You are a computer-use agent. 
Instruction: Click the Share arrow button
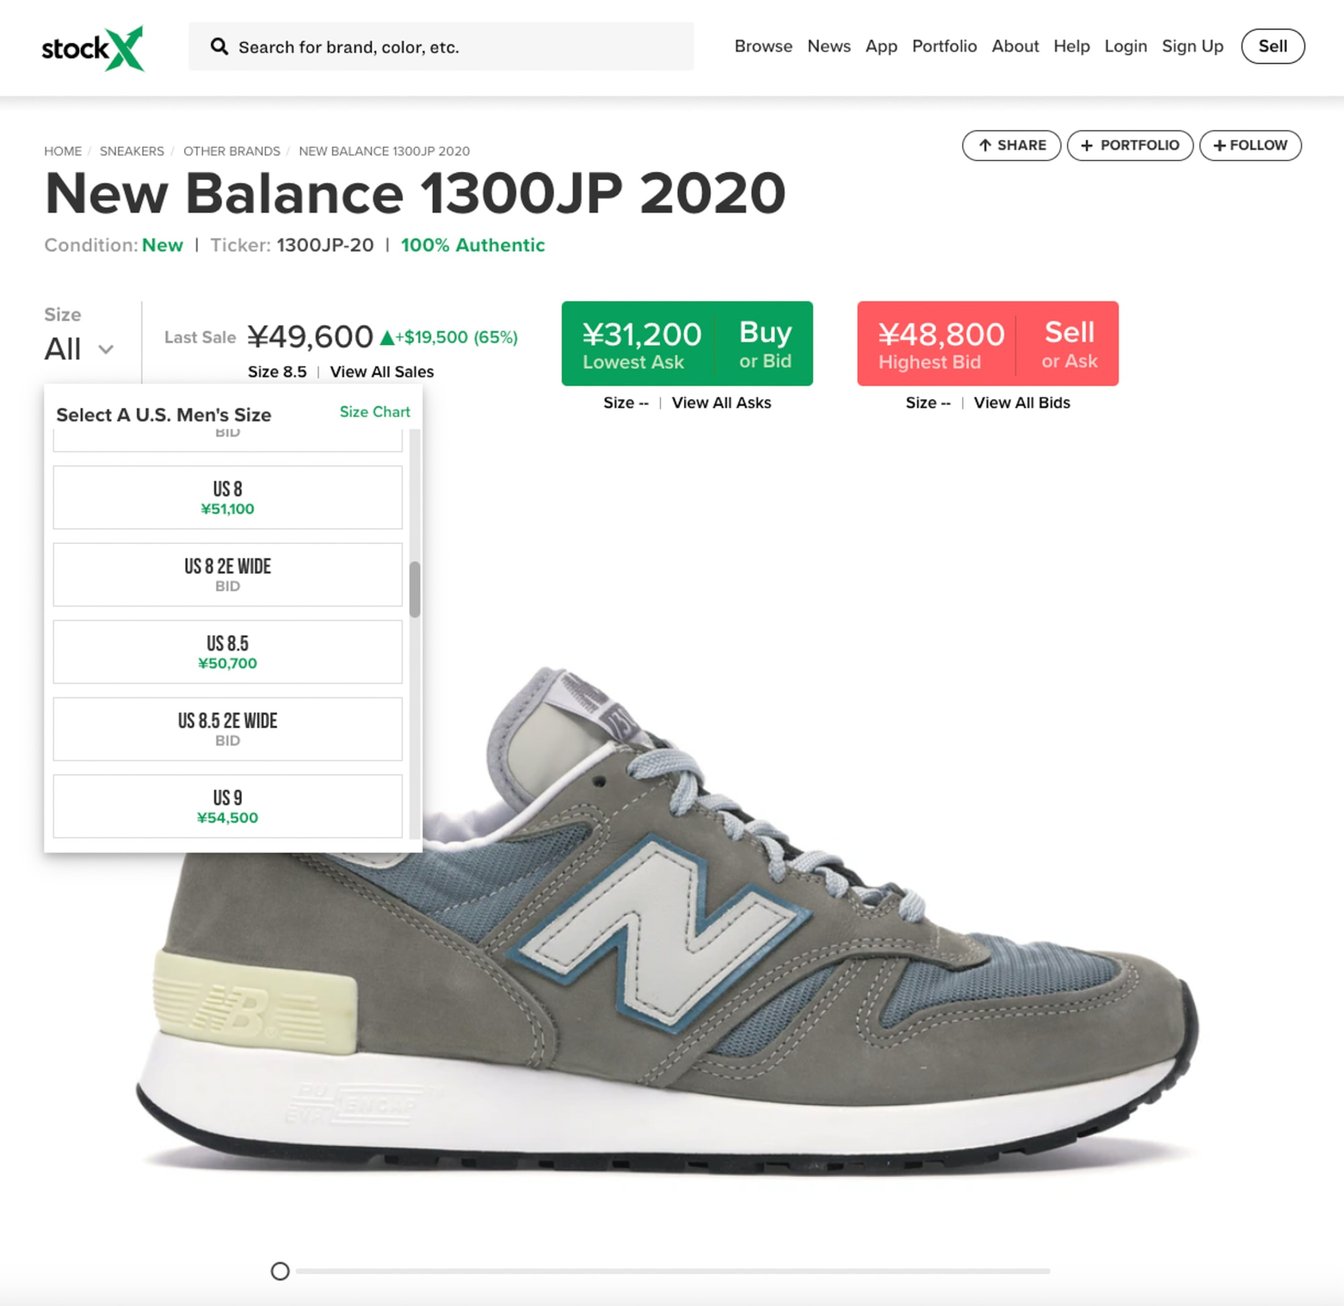point(1011,145)
